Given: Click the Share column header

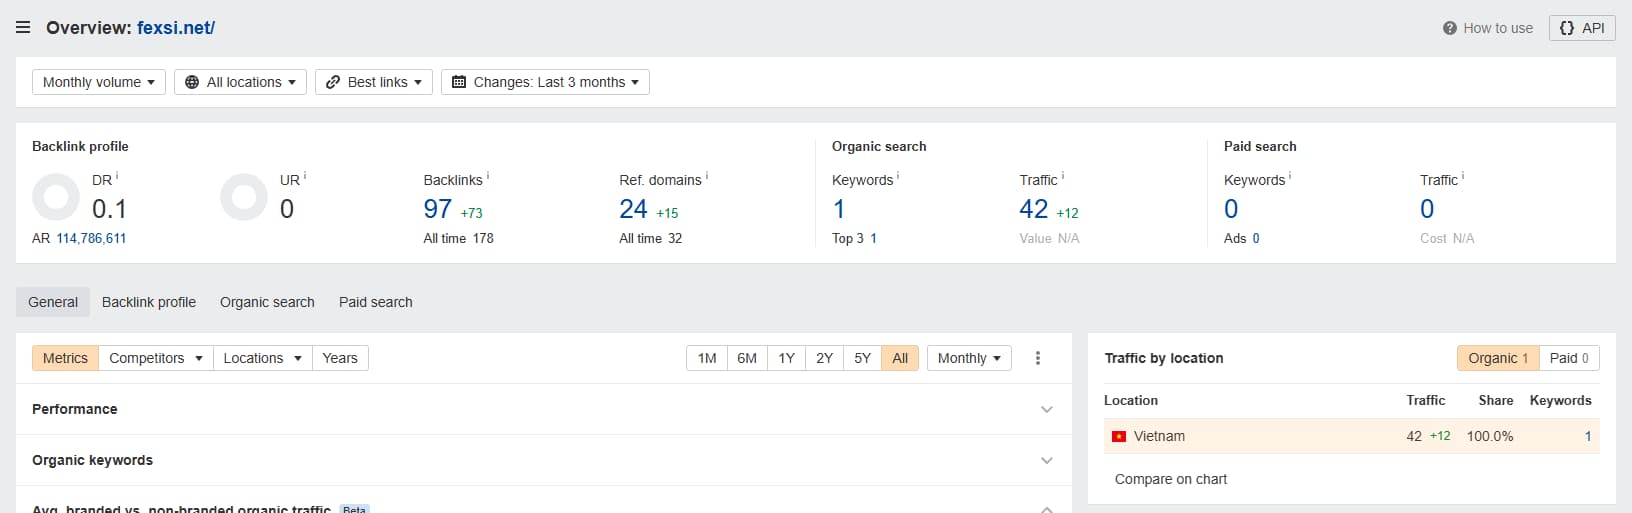Looking at the screenshot, I should pyautogui.click(x=1496, y=400).
